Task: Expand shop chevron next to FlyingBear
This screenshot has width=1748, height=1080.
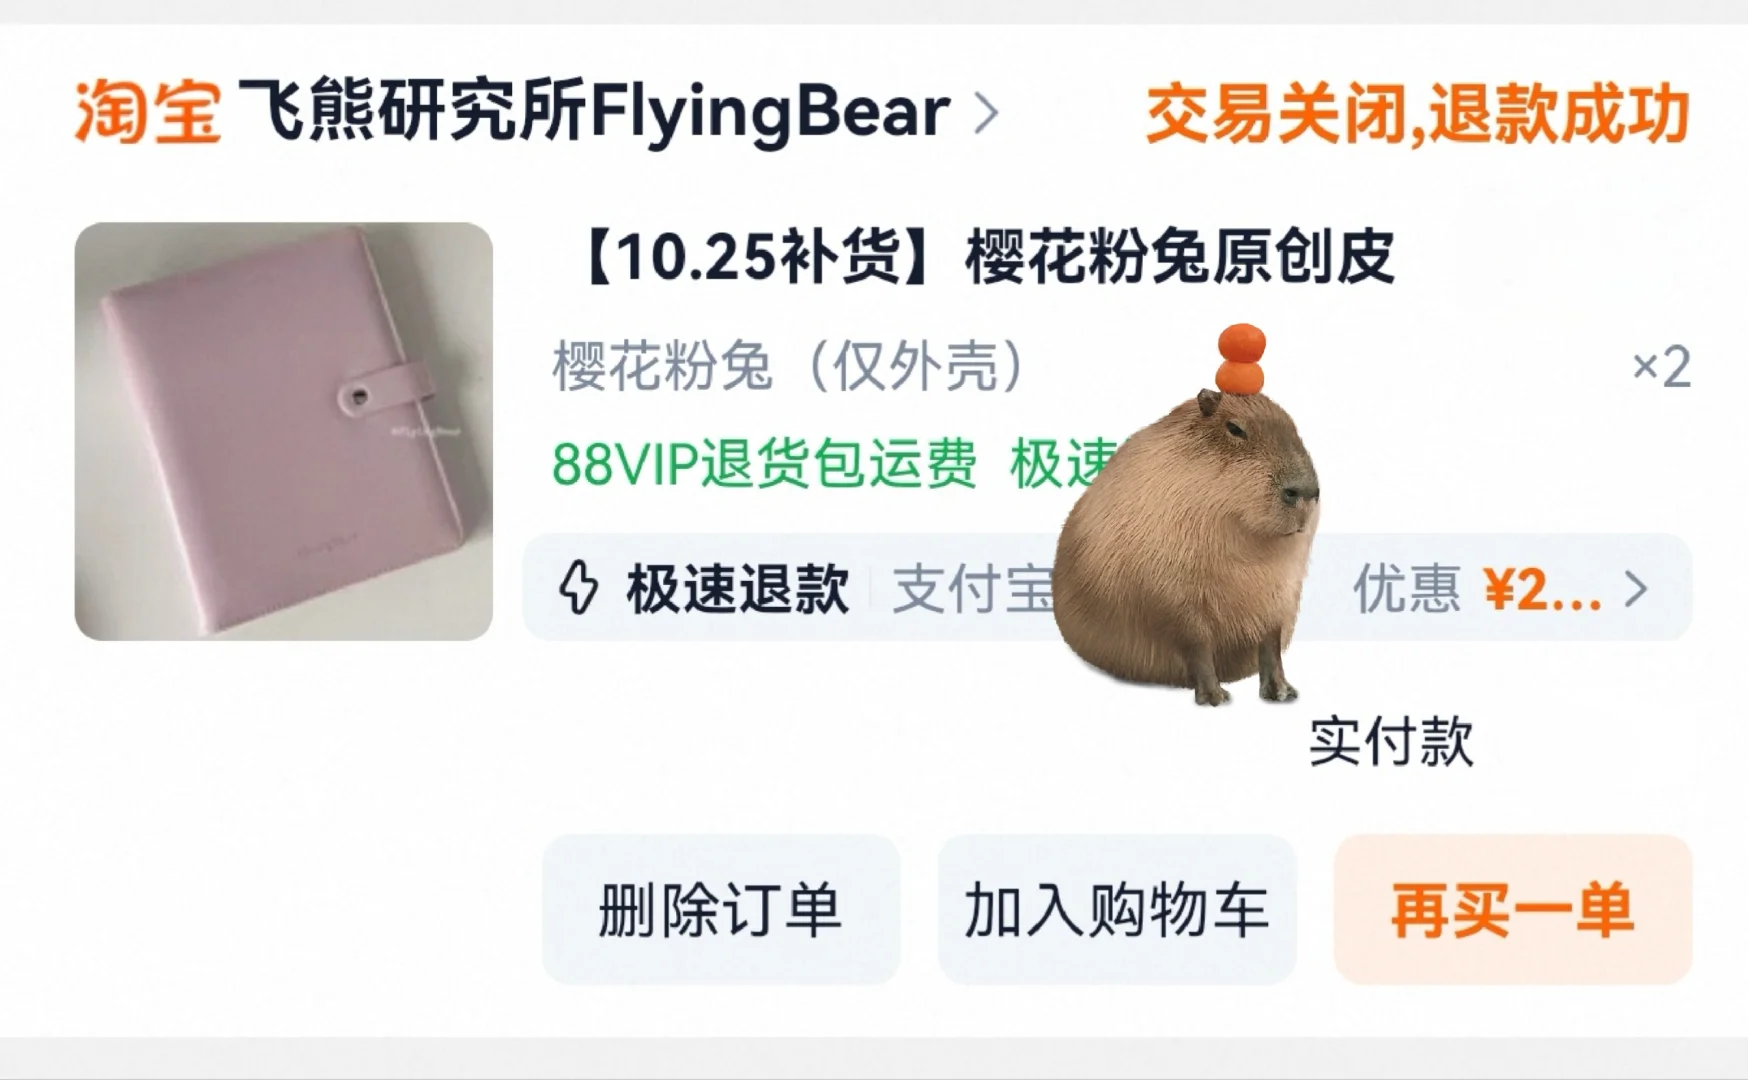Action: tap(986, 113)
